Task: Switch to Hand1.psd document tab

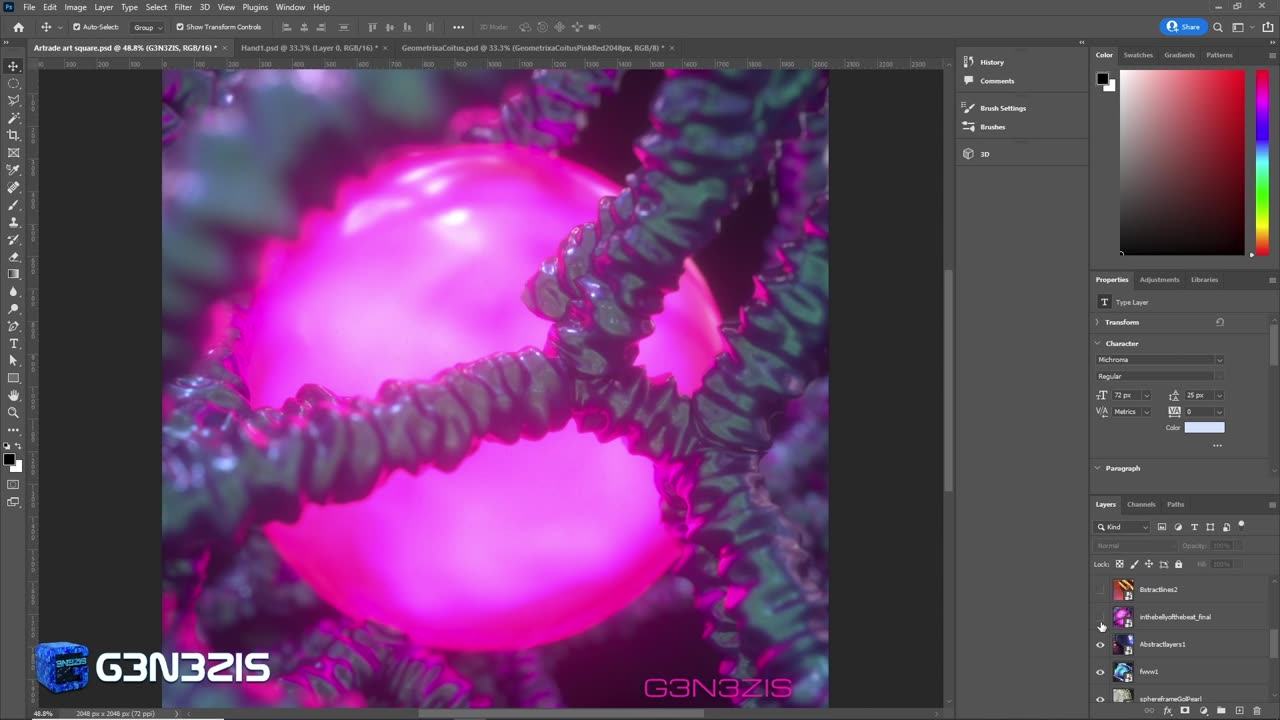Action: (x=309, y=48)
